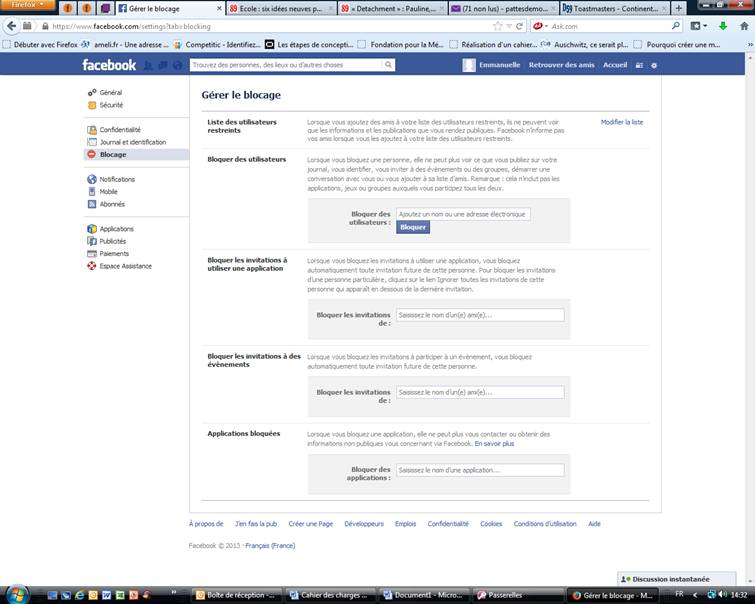Show hidden bookmarks toolbar overflow chevron
Screen dimensions: 755x604
(x=750, y=44)
